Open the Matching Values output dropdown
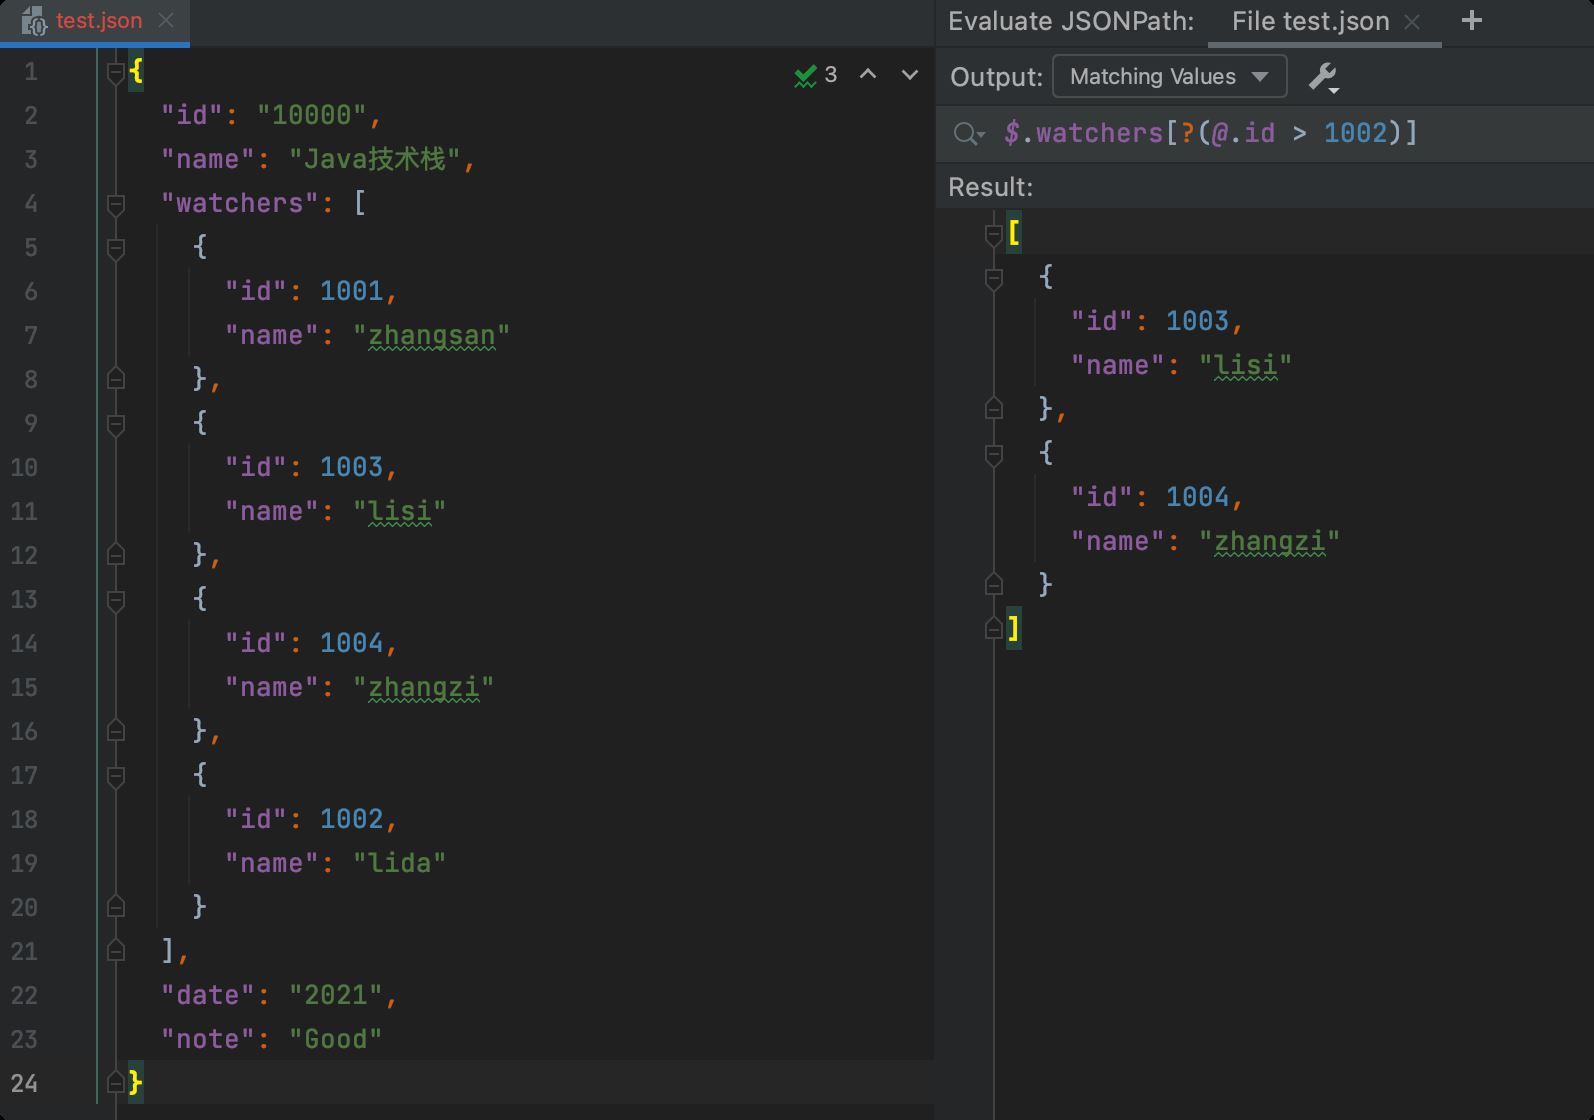The width and height of the screenshot is (1594, 1120). click(x=1169, y=77)
